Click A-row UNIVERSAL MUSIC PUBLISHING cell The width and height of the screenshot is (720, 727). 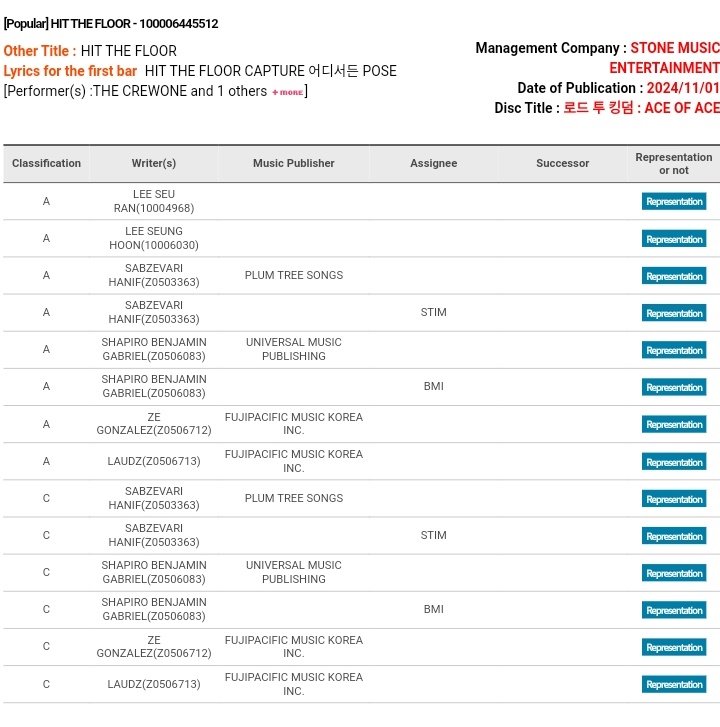(x=294, y=349)
